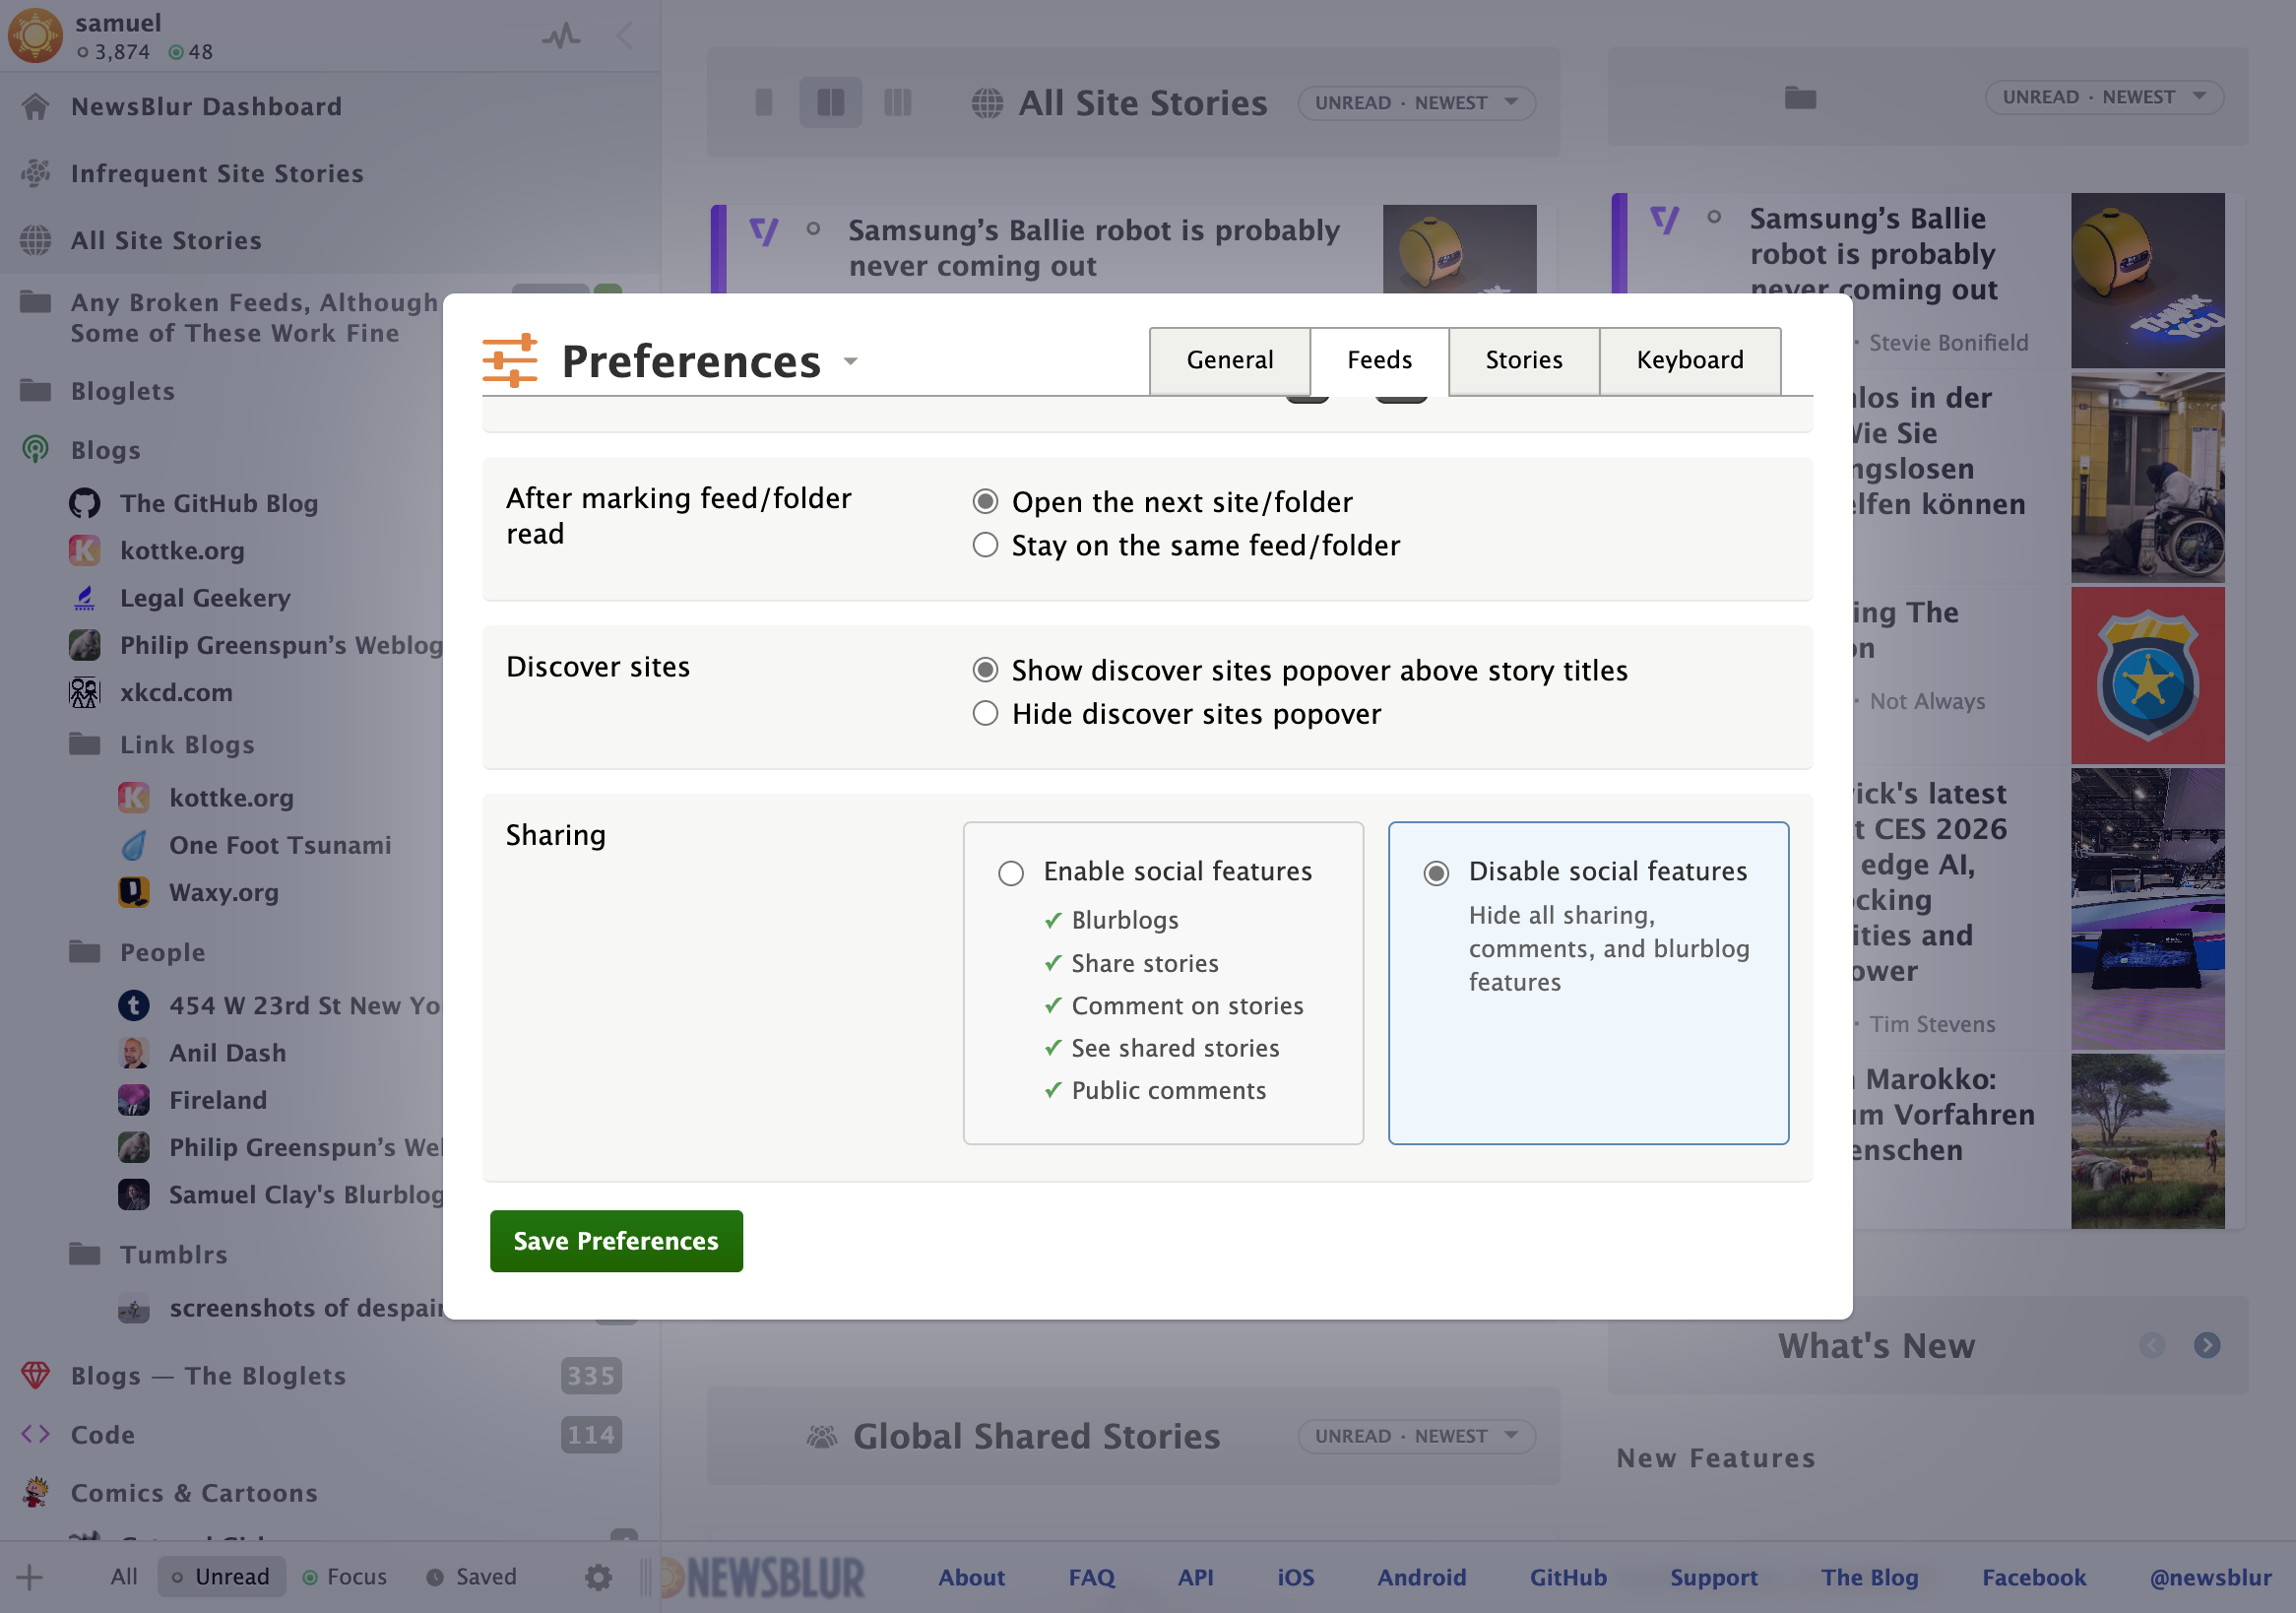Open the GitHub footer link
The image size is (2296, 1613).
click(1567, 1577)
